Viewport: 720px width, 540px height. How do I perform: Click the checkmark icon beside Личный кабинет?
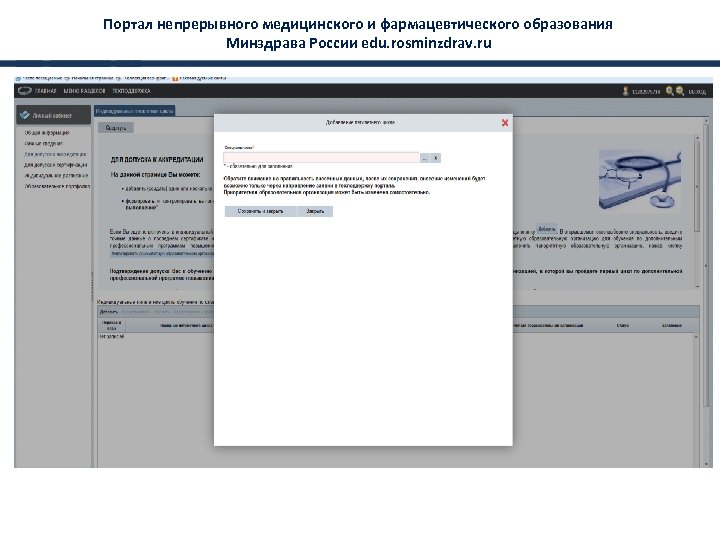tap(25, 115)
